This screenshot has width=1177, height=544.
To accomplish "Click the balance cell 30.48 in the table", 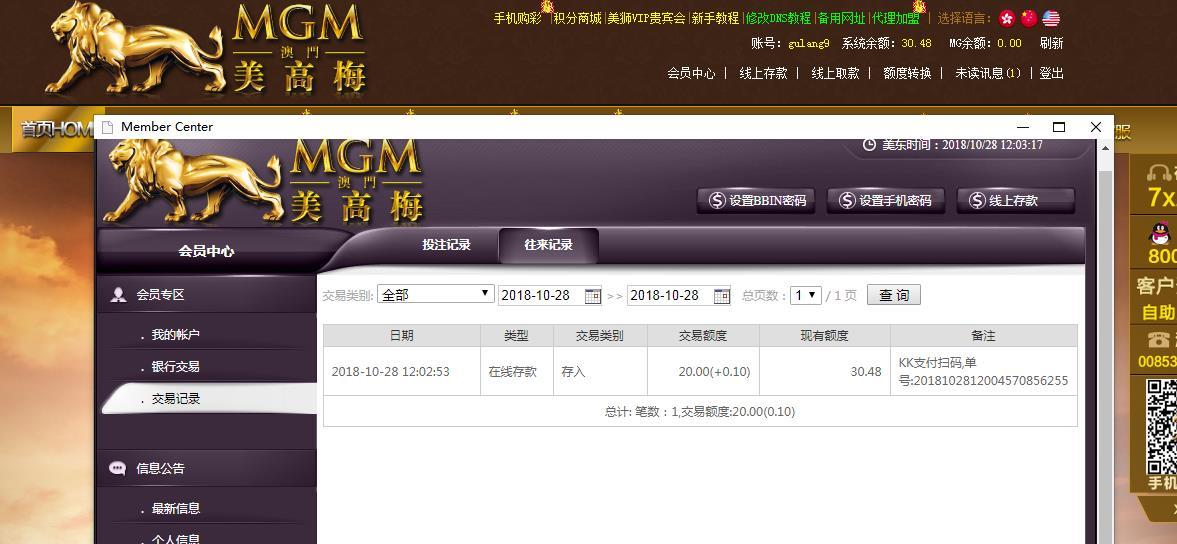I will pos(825,371).
